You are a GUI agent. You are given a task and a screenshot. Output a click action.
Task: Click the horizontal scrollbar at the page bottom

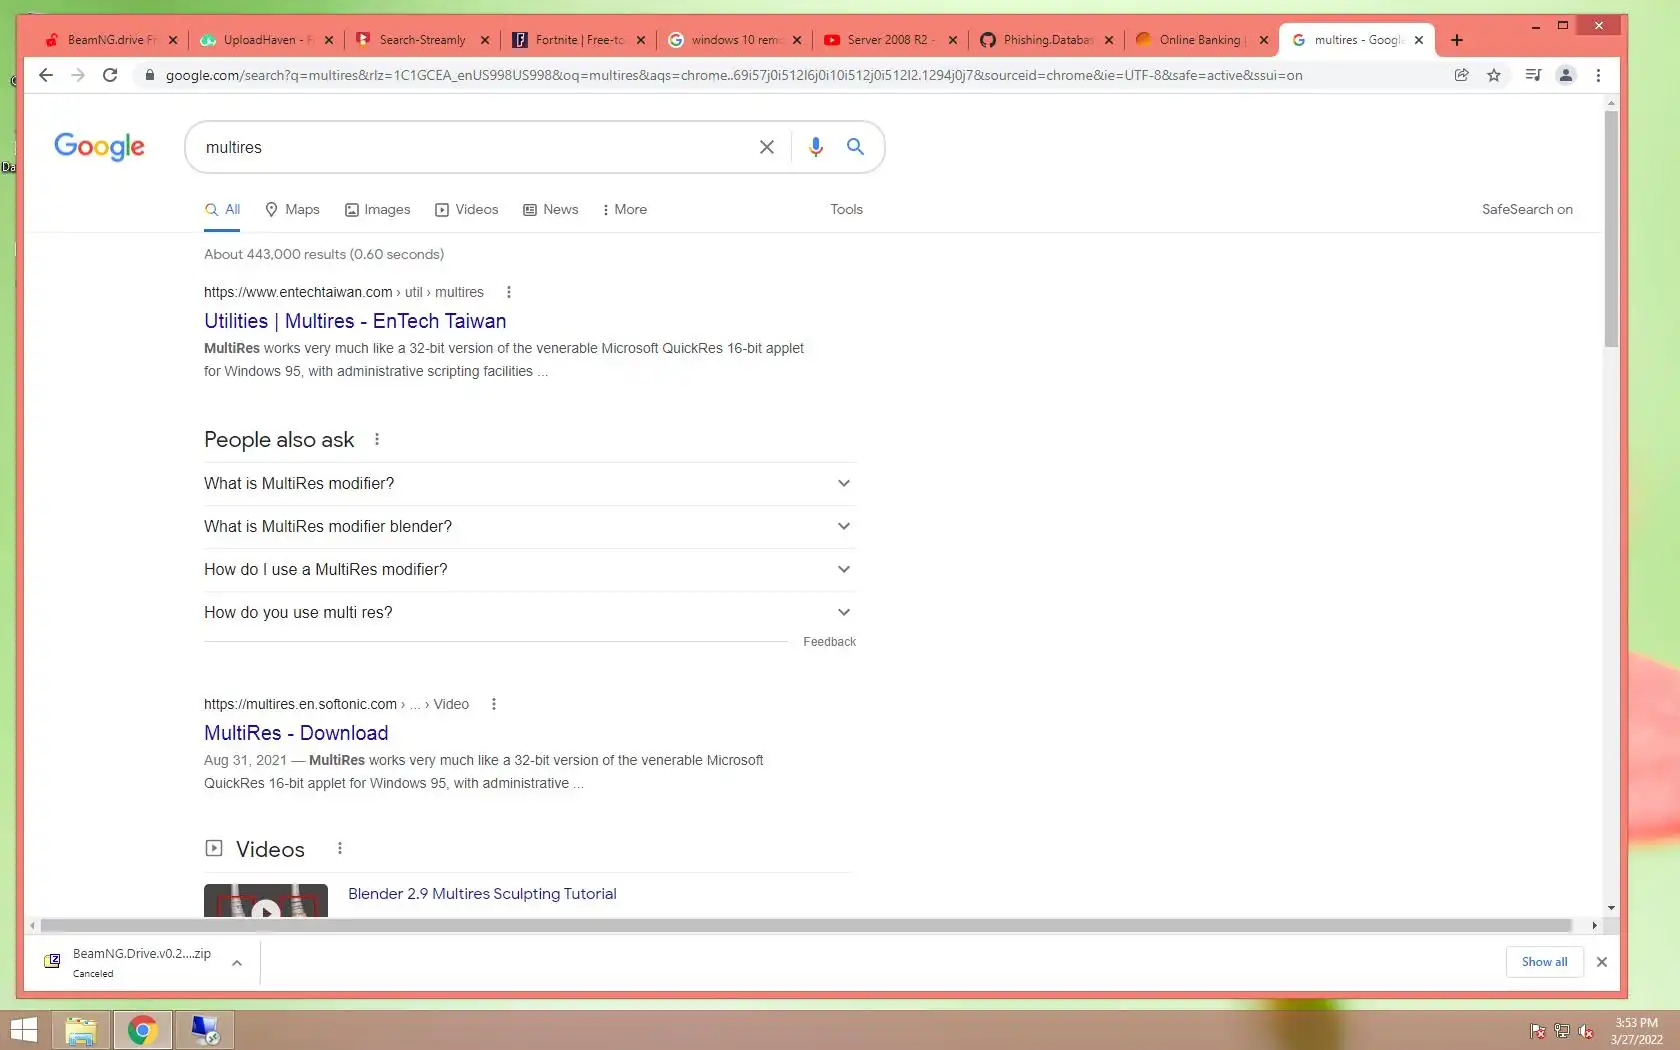pos(806,925)
